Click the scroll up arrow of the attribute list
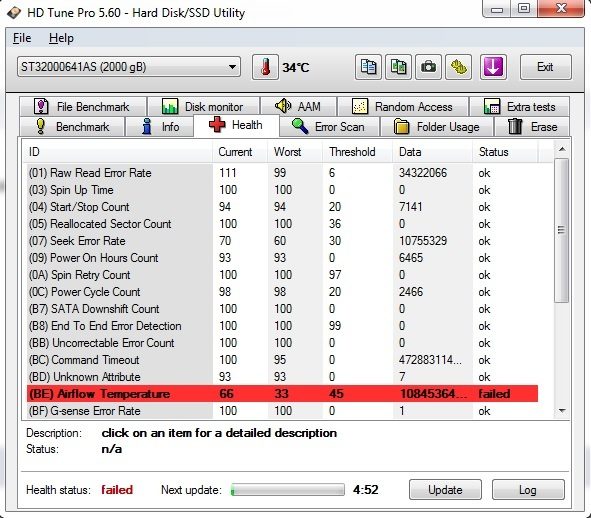 (562, 149)
